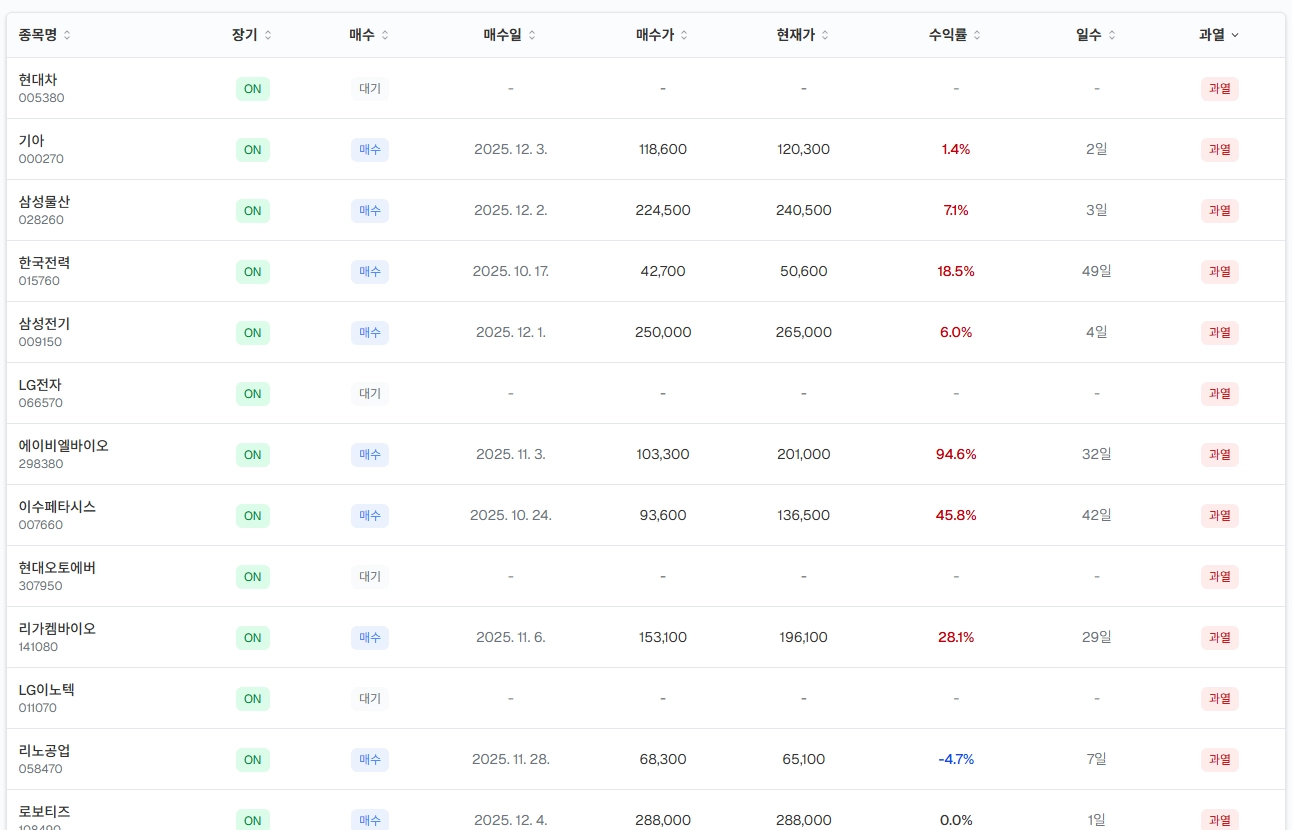This screenshot has width=1292, height=830.
Task: Click 매수 badge in 에이비엘바이오 row
Action: click(x=370, y=455)
